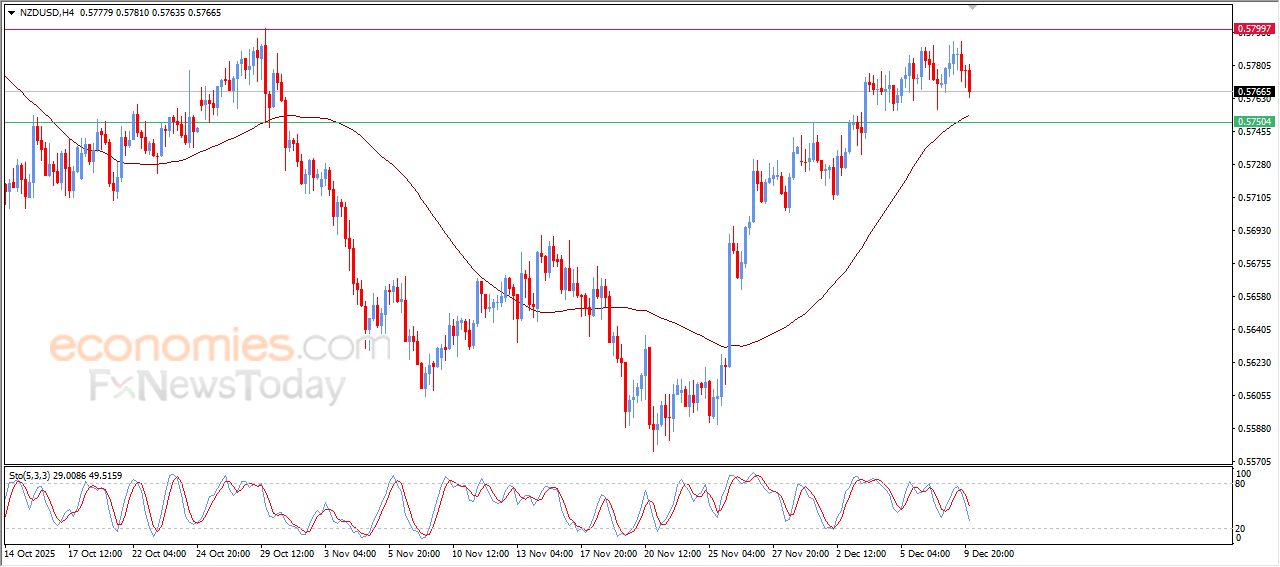Click the gray chart shift marker at top
The image size is (1280, 567).
(972, 8)
